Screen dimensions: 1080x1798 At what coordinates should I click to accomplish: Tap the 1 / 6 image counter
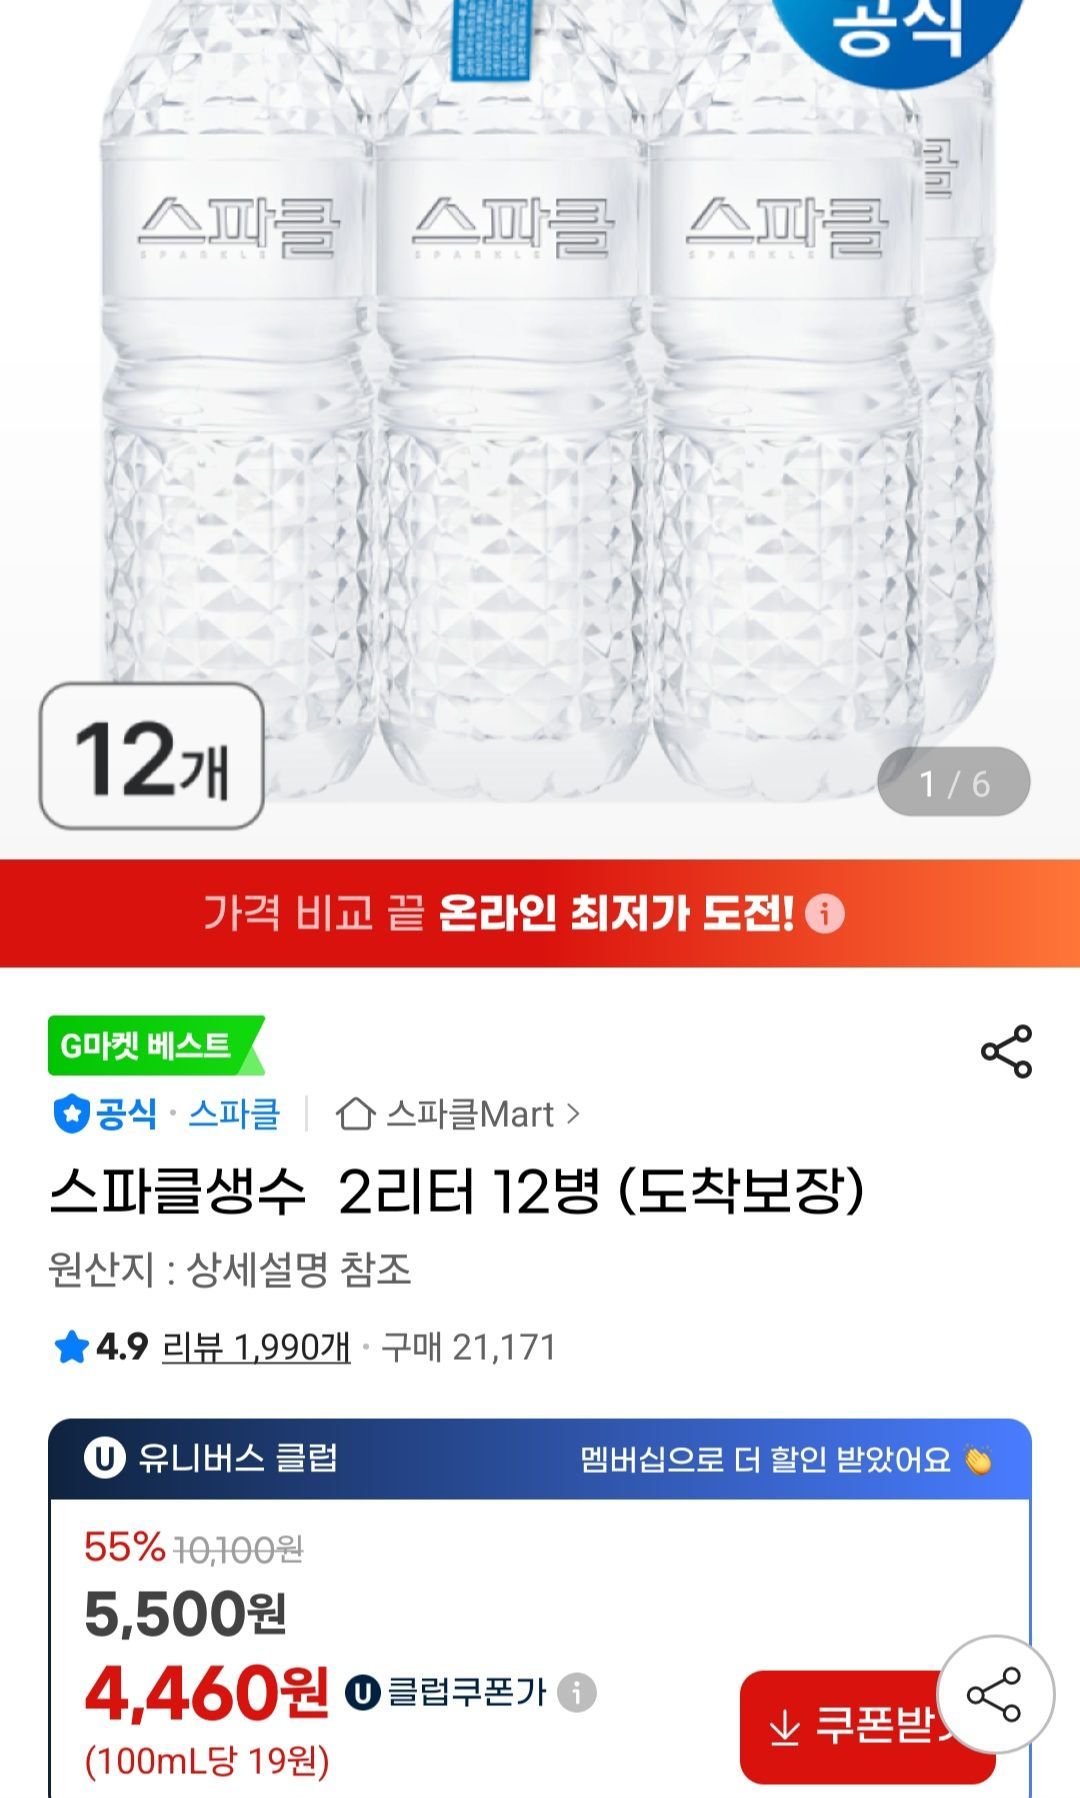tap(953, 783)
